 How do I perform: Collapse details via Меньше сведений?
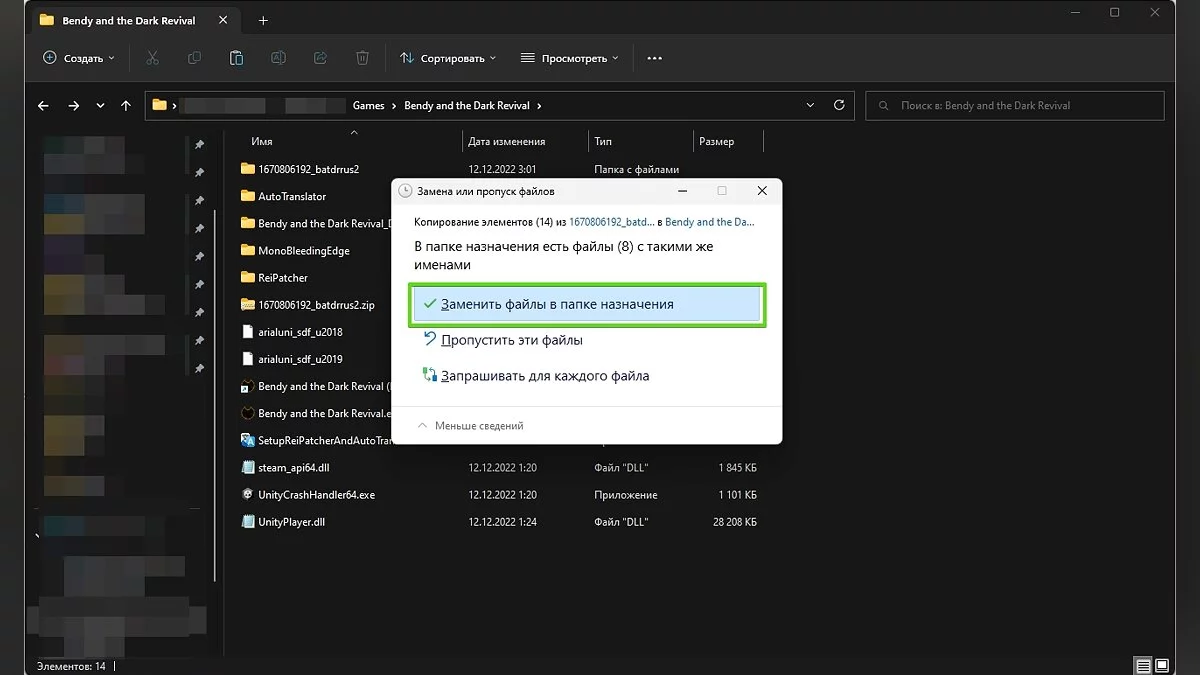point(470,426)
